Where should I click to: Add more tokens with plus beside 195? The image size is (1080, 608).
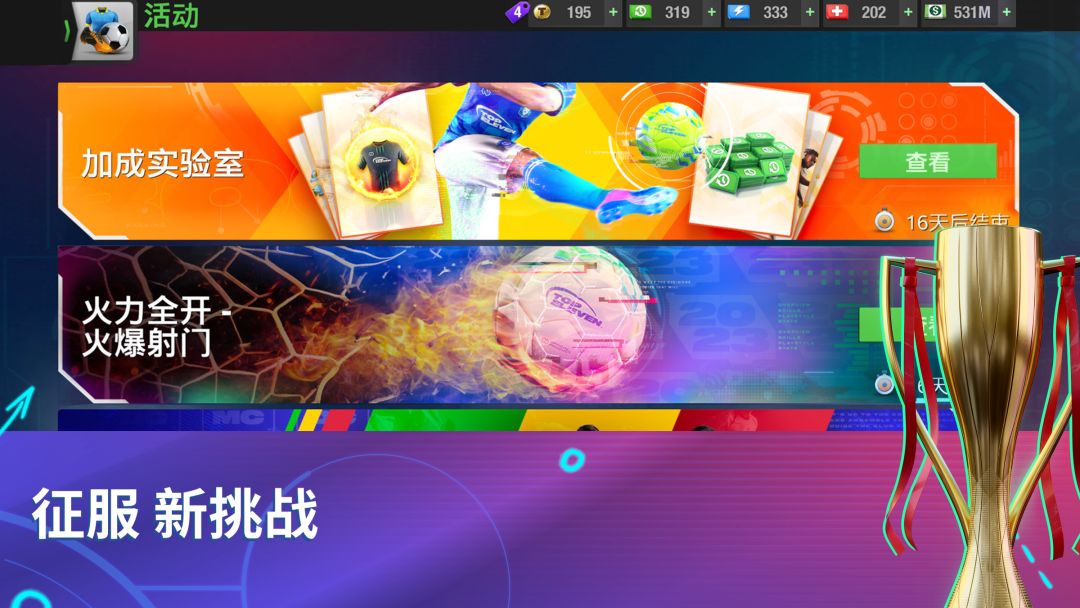(x=613, y=12)
